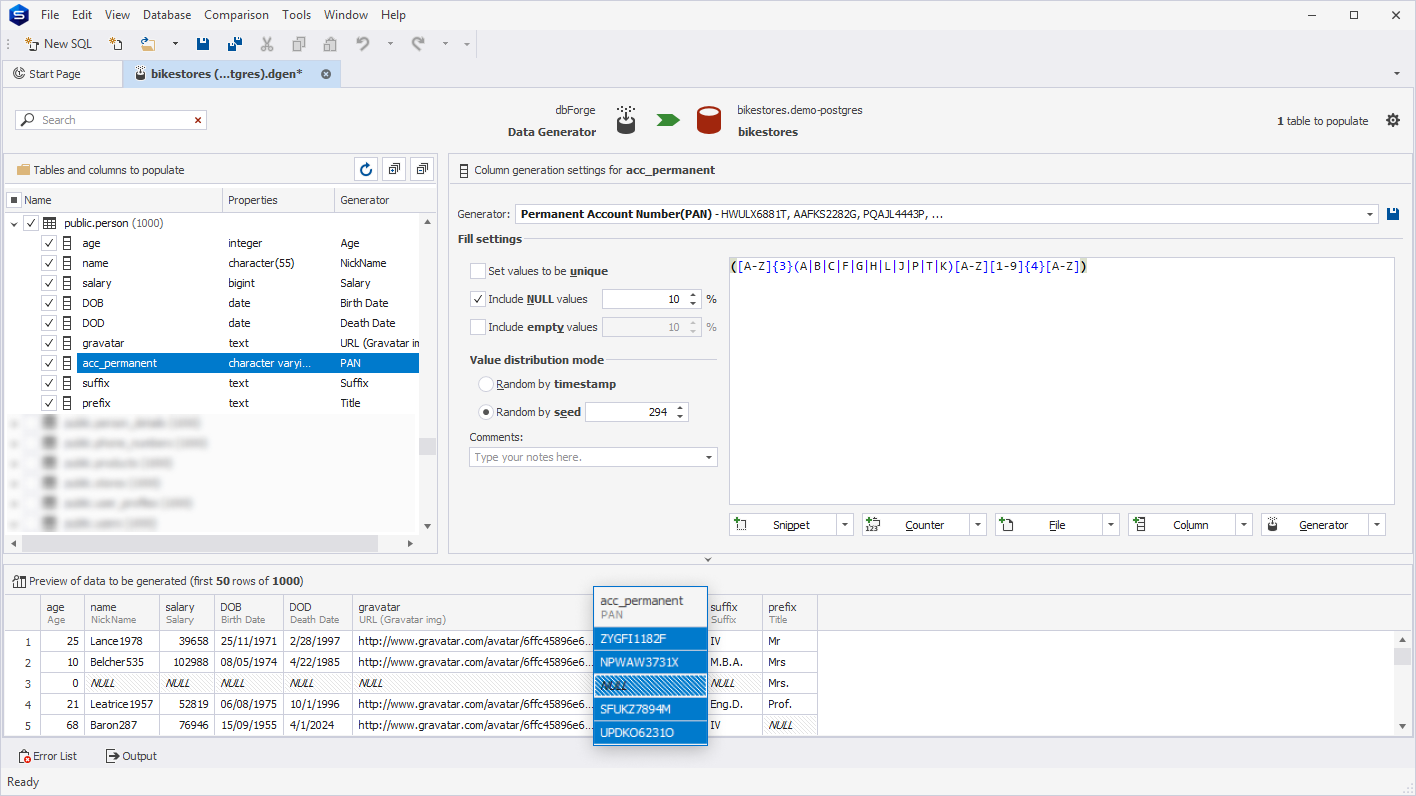Open the Database menu
The height and width of the screenshot is (796, 1416).
pyautogui.click(x=167, y=15)
